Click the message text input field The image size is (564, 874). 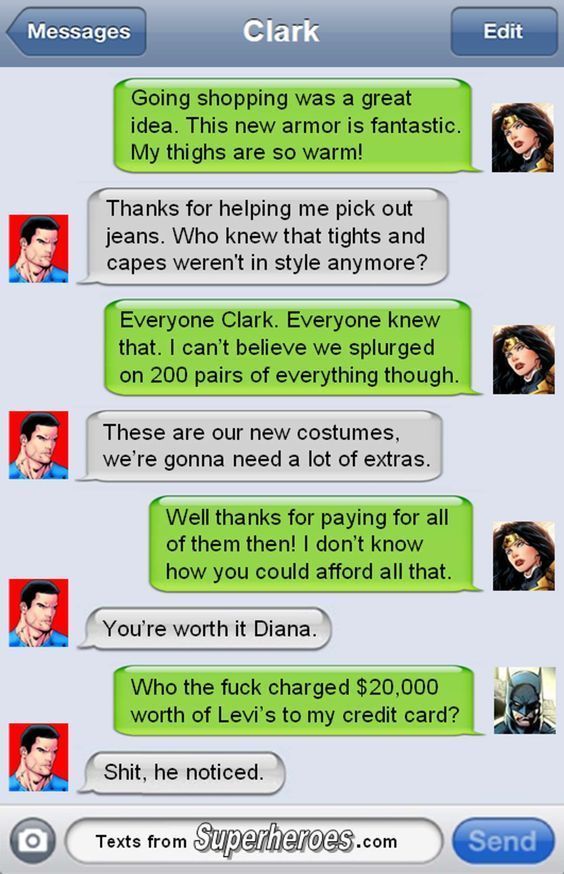(254, 841)
